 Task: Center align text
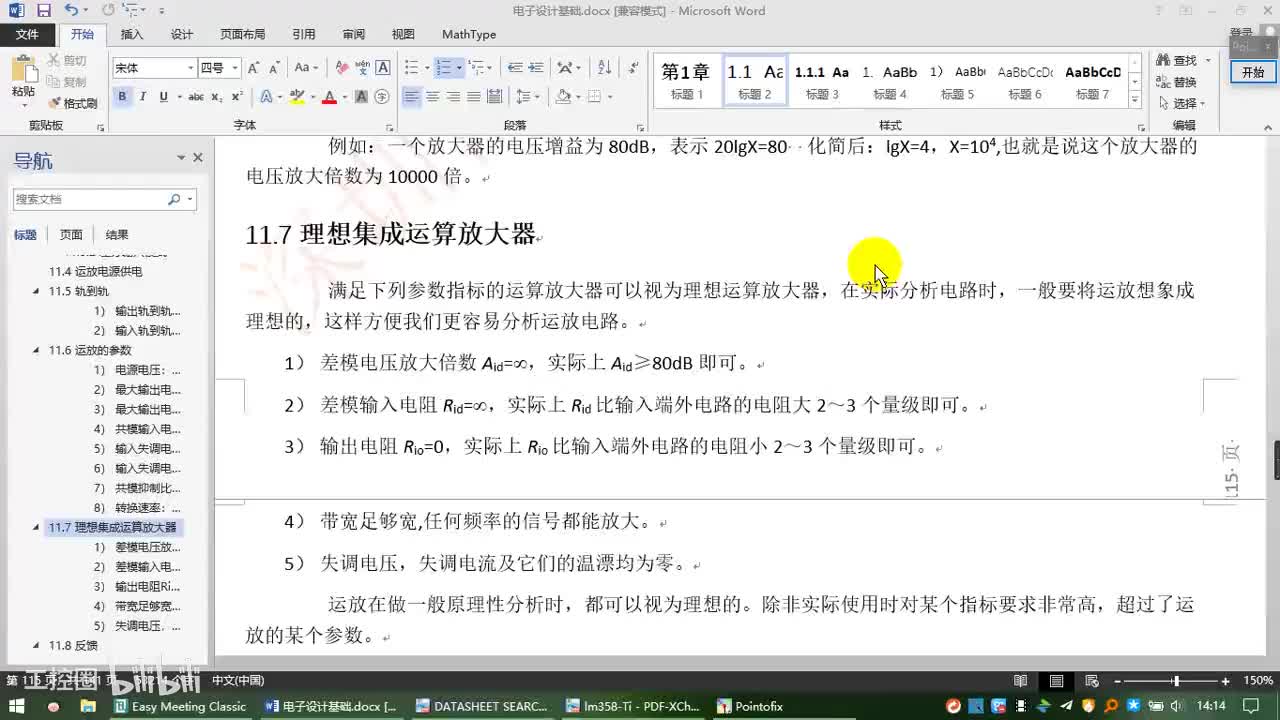coord(433,97)
